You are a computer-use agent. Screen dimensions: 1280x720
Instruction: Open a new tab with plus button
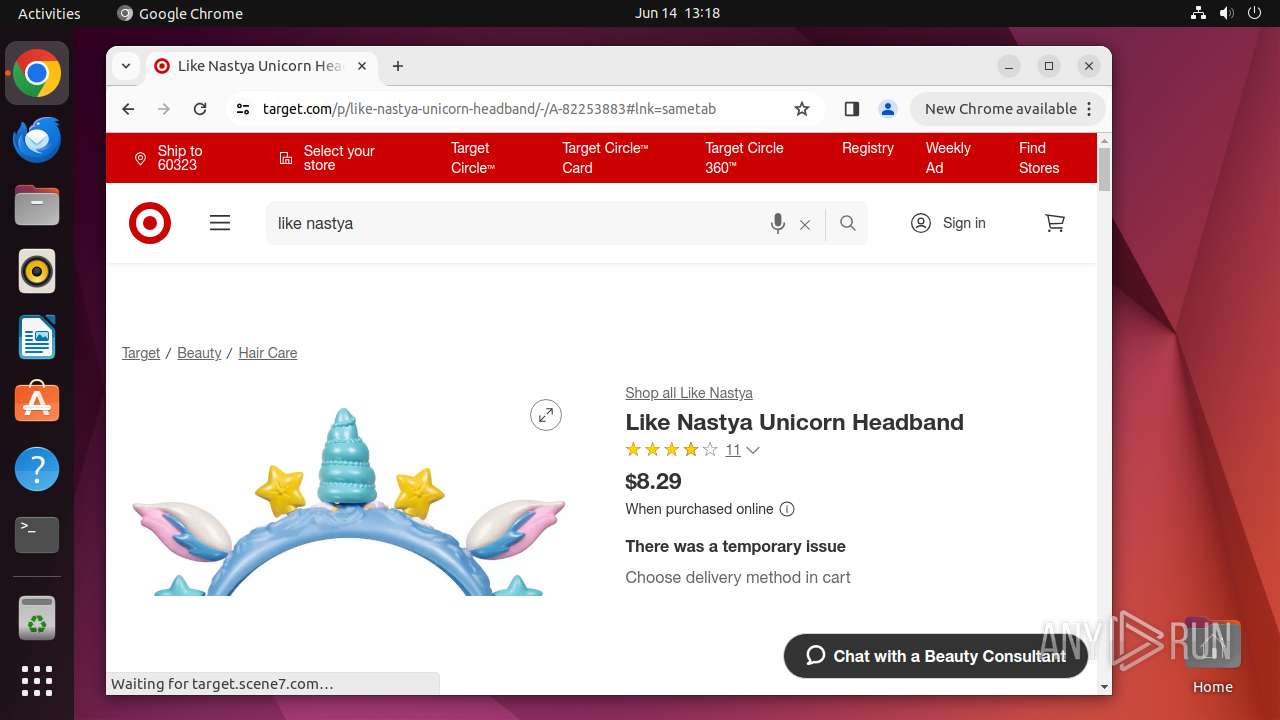[398, 66]
